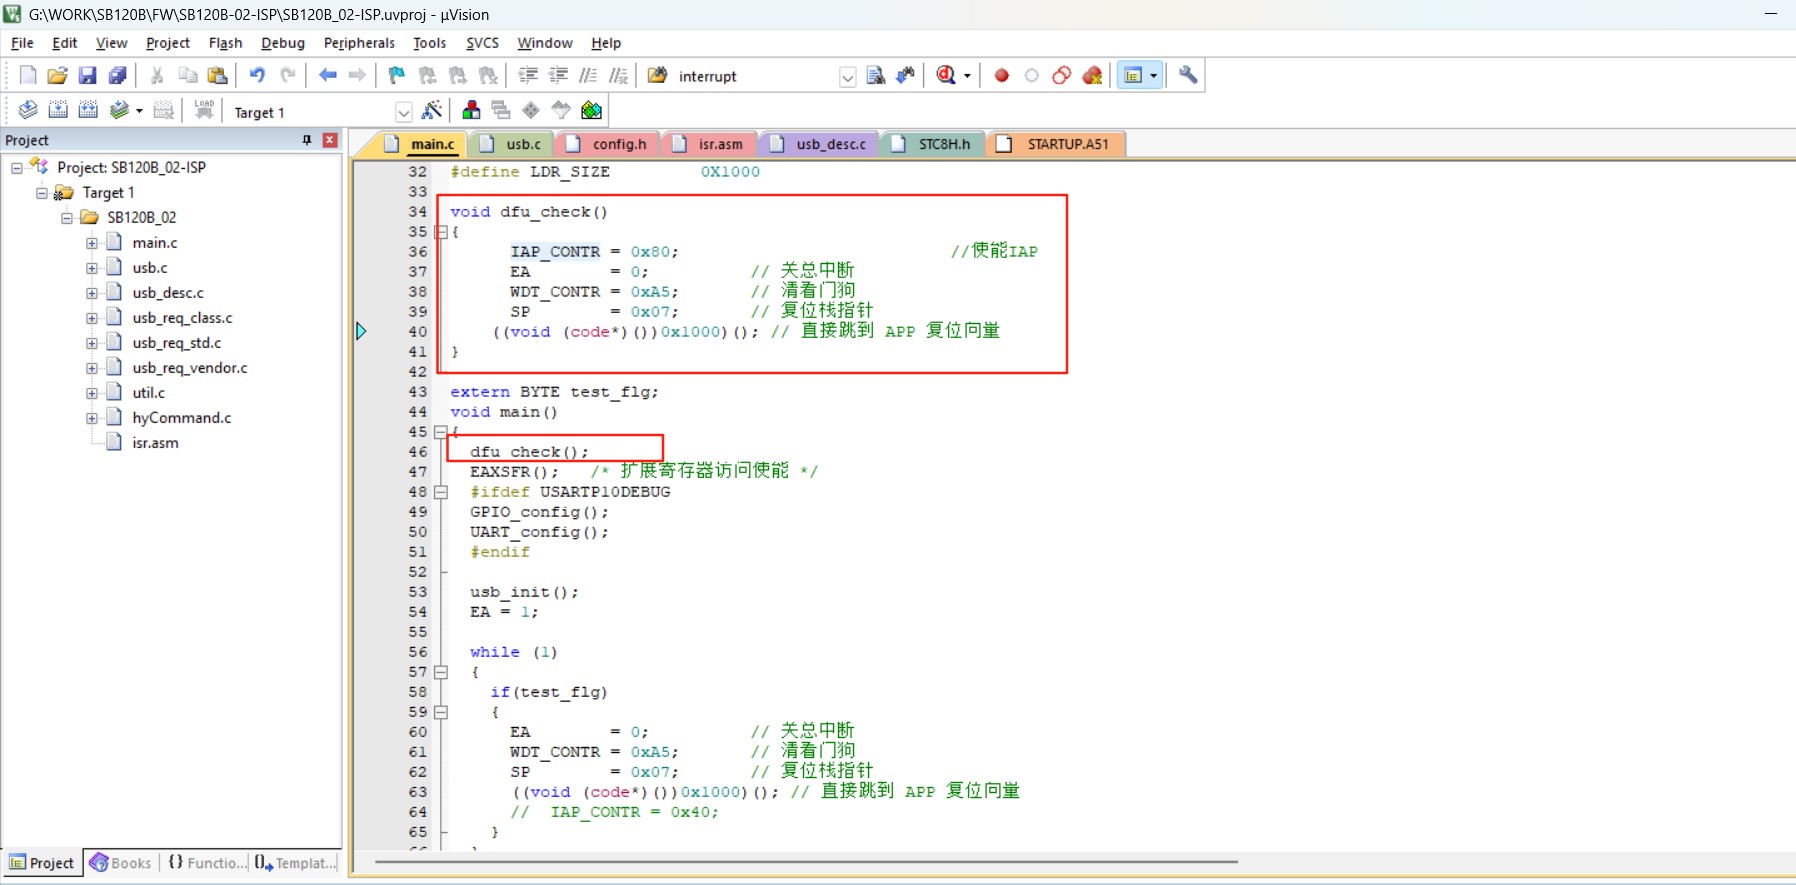The image size is (1796, 885).
Task: Navigate backwards with blue left arrow
Action: click(327, 75)
